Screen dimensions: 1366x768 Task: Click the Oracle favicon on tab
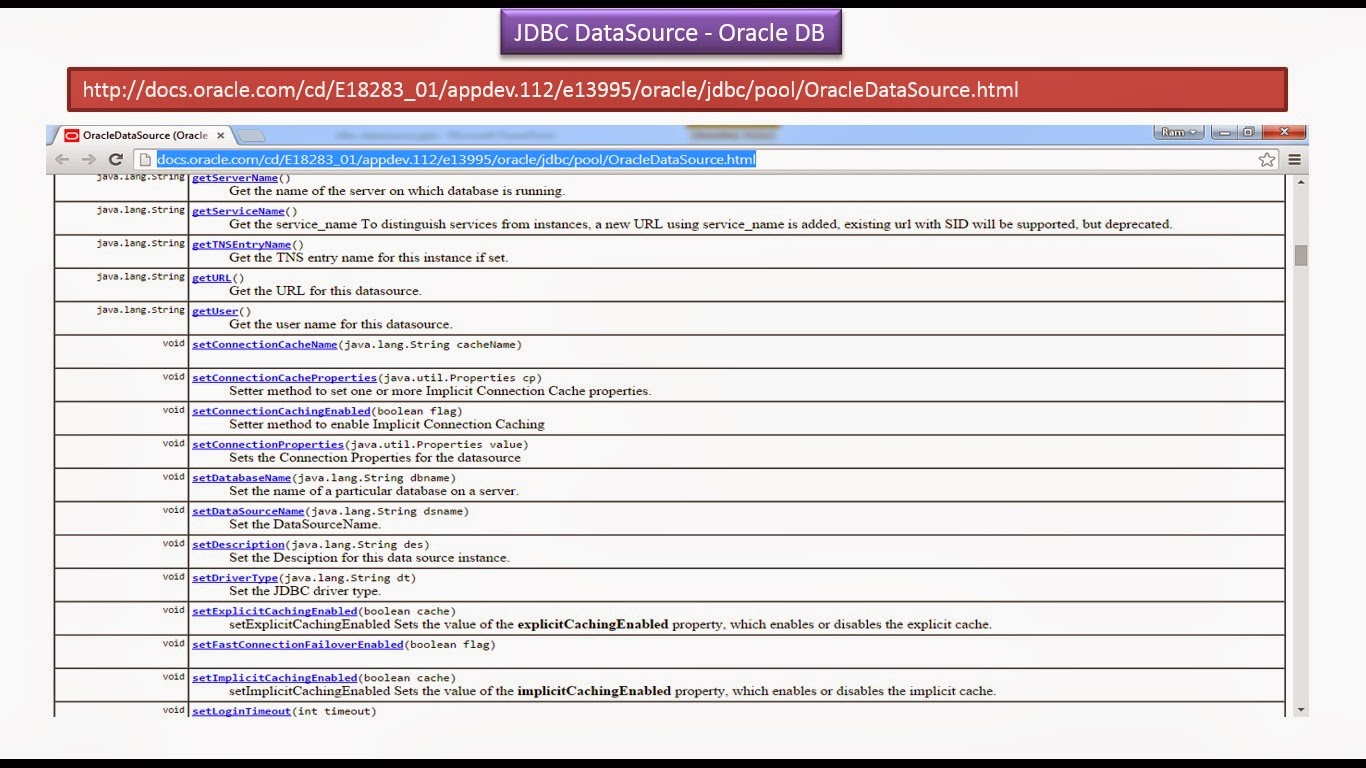(71, 135)
